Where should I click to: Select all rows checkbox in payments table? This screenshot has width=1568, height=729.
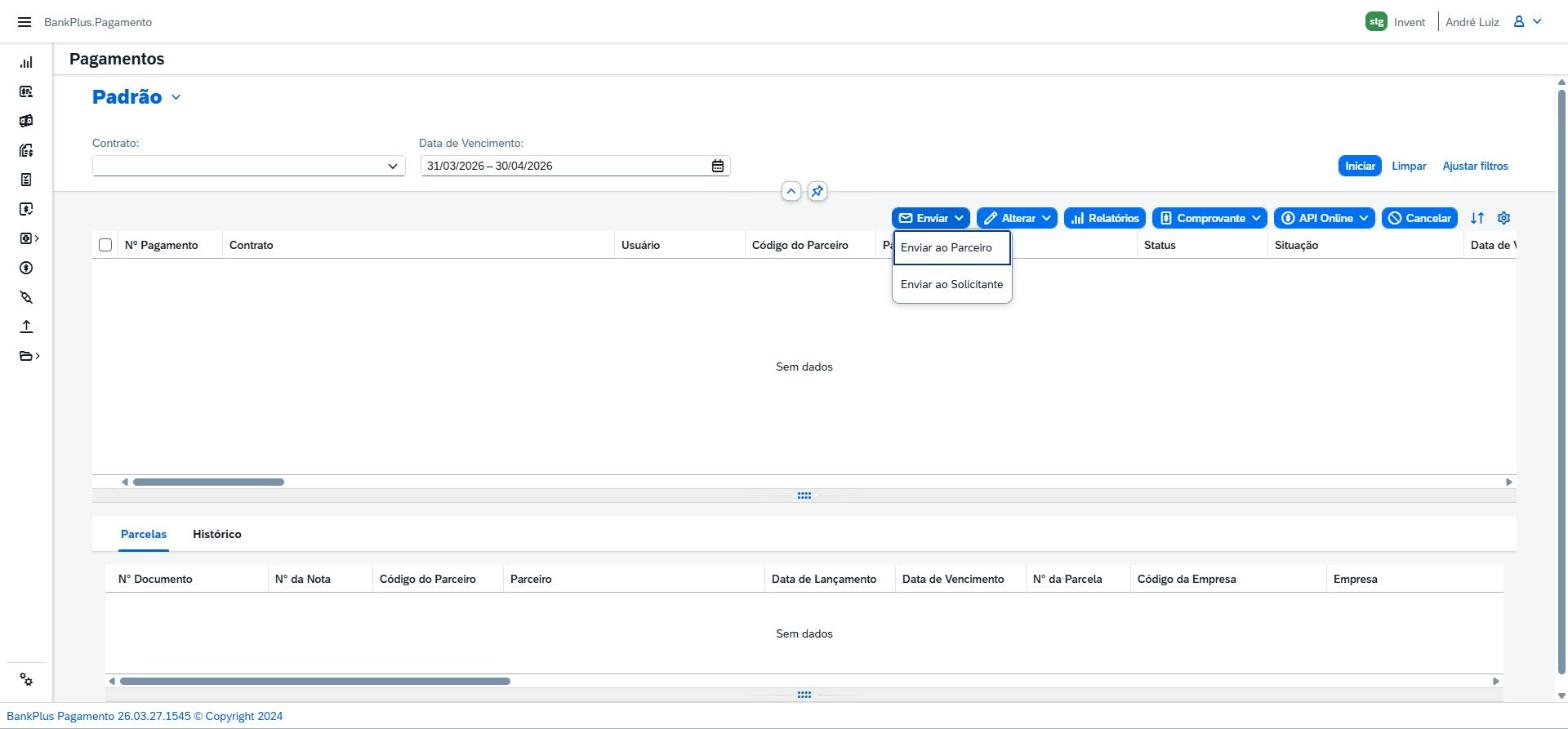pos(105,245)
